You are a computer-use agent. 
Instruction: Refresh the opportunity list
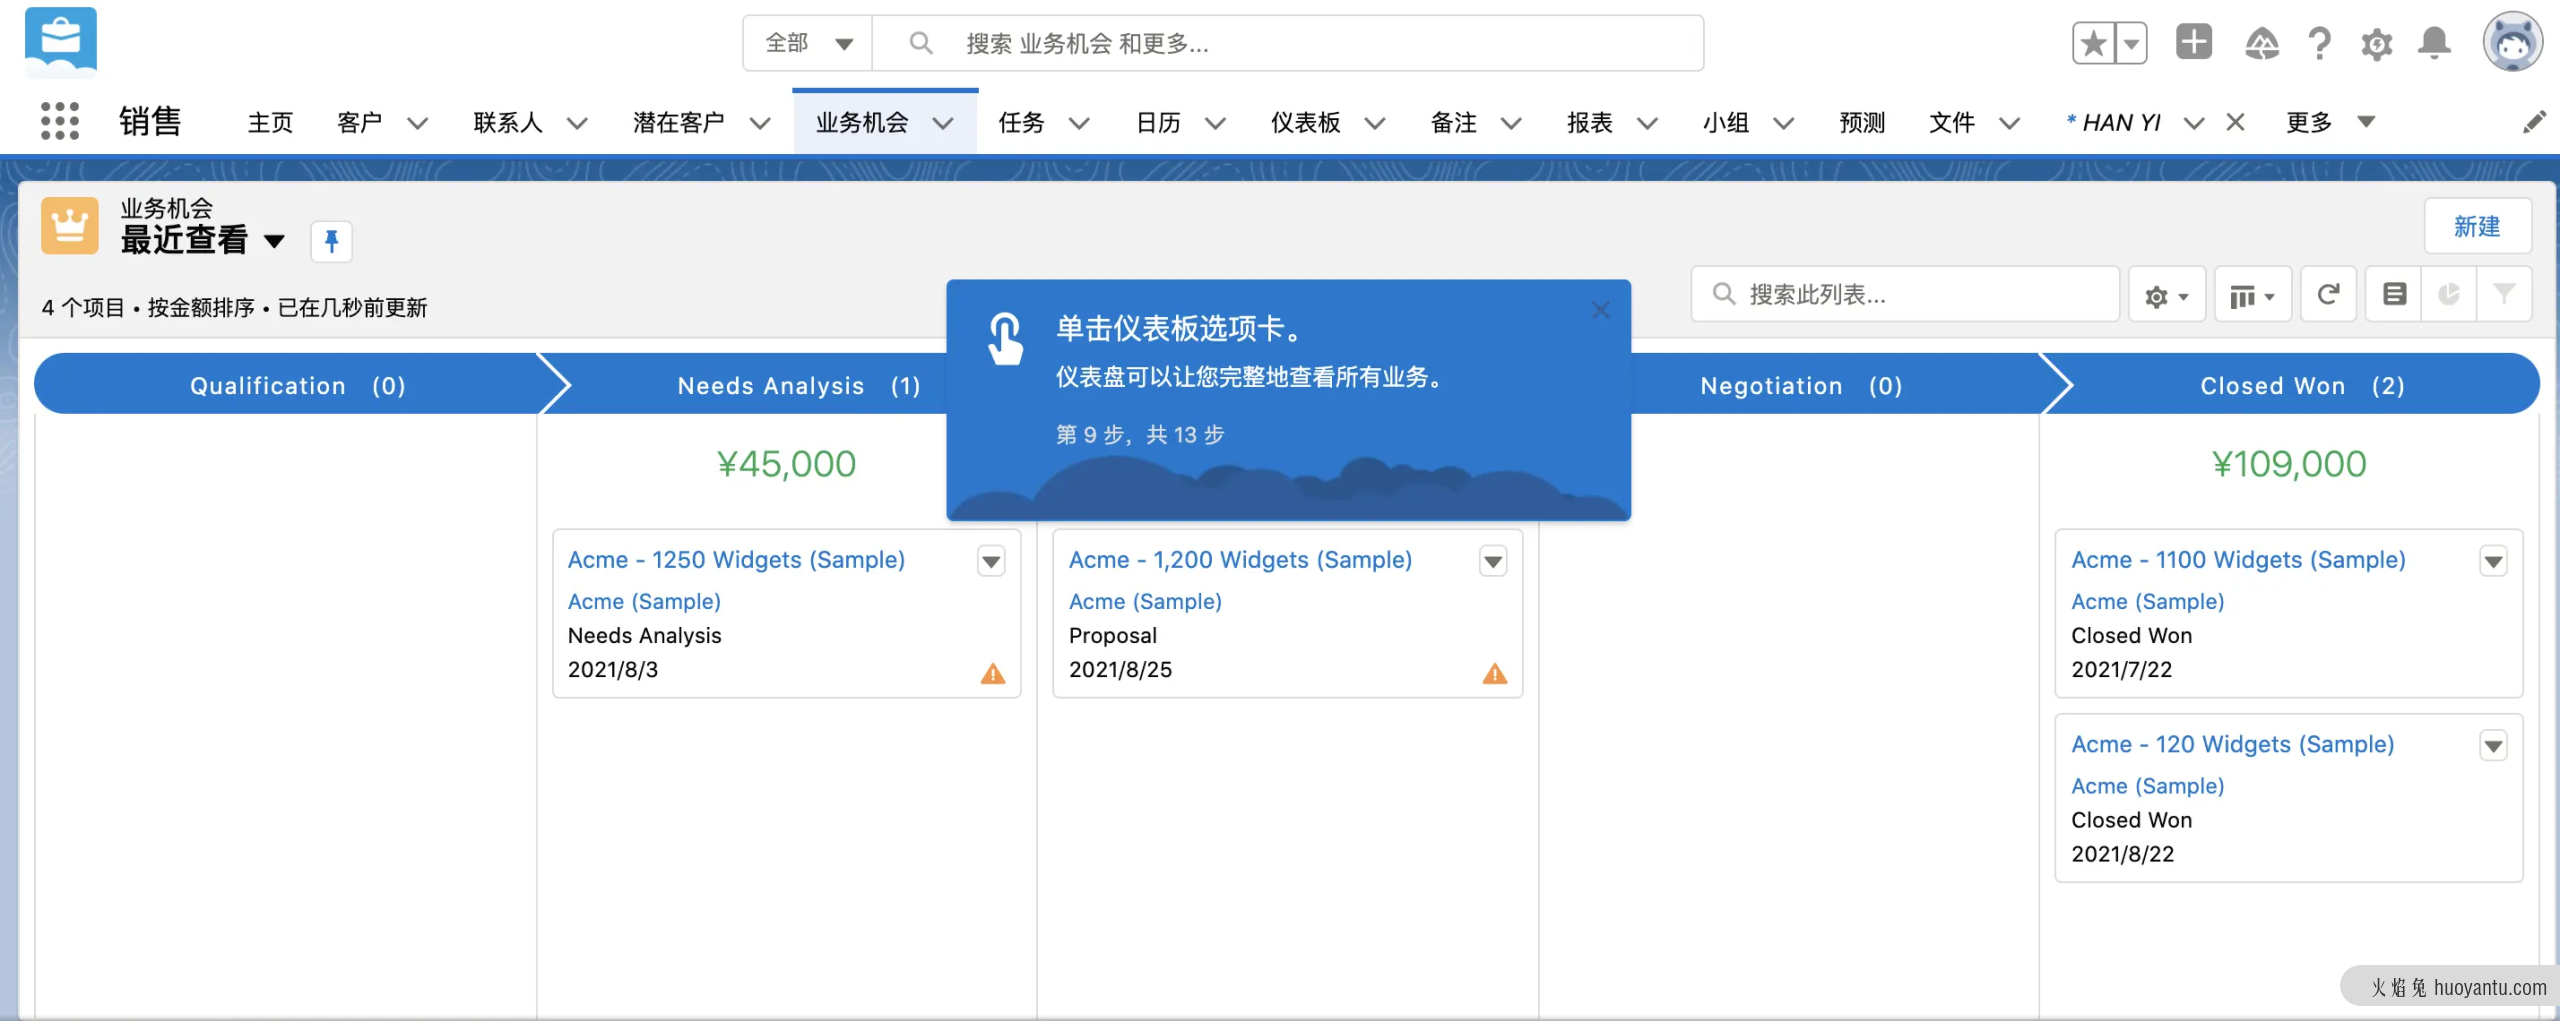tap(2328, 294)
